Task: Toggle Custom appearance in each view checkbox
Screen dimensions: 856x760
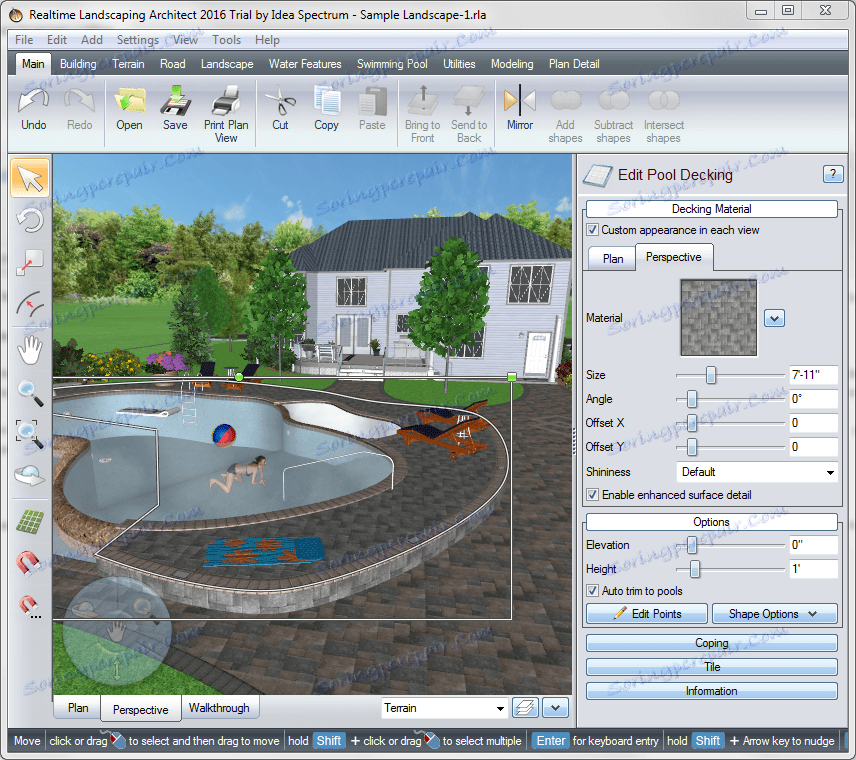Action: coord(592,230)
